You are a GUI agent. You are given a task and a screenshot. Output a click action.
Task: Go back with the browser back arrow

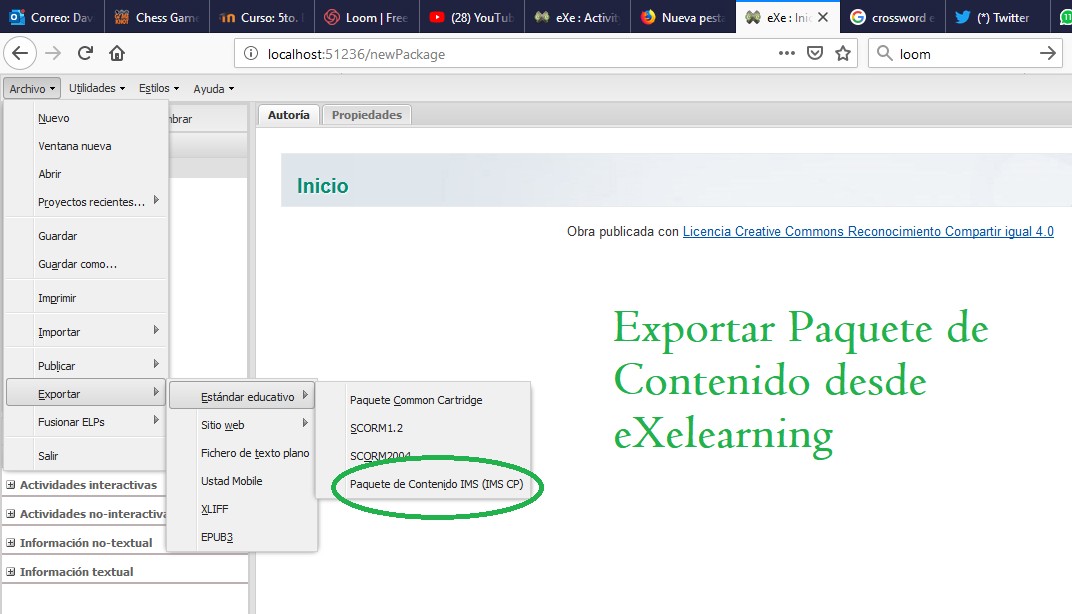click(x=21, y=53)
